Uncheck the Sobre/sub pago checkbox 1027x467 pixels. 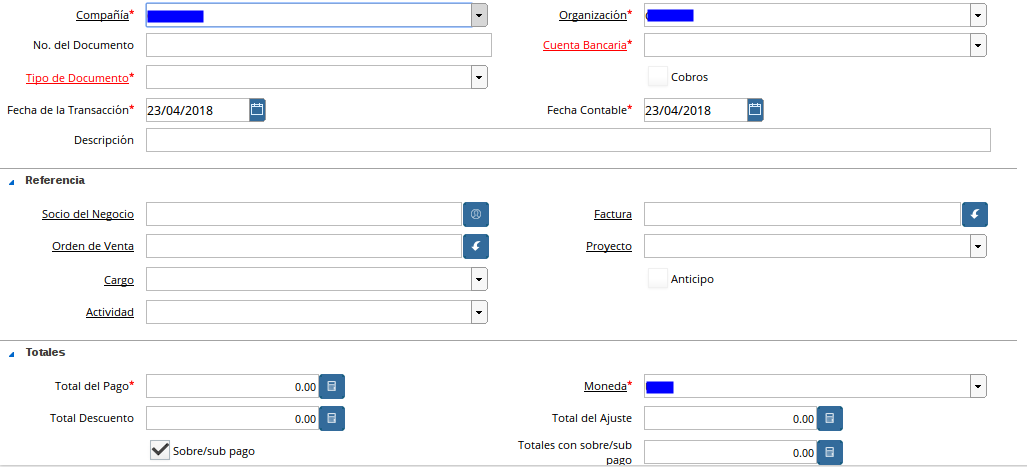click(159, 450)
